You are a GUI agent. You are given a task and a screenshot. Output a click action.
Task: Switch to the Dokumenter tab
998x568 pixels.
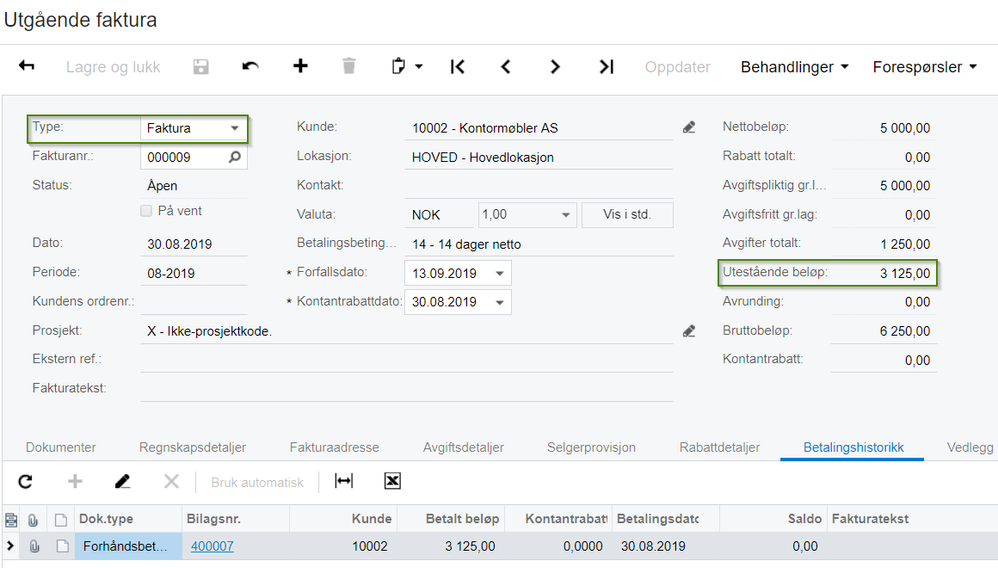coord(60,447)
